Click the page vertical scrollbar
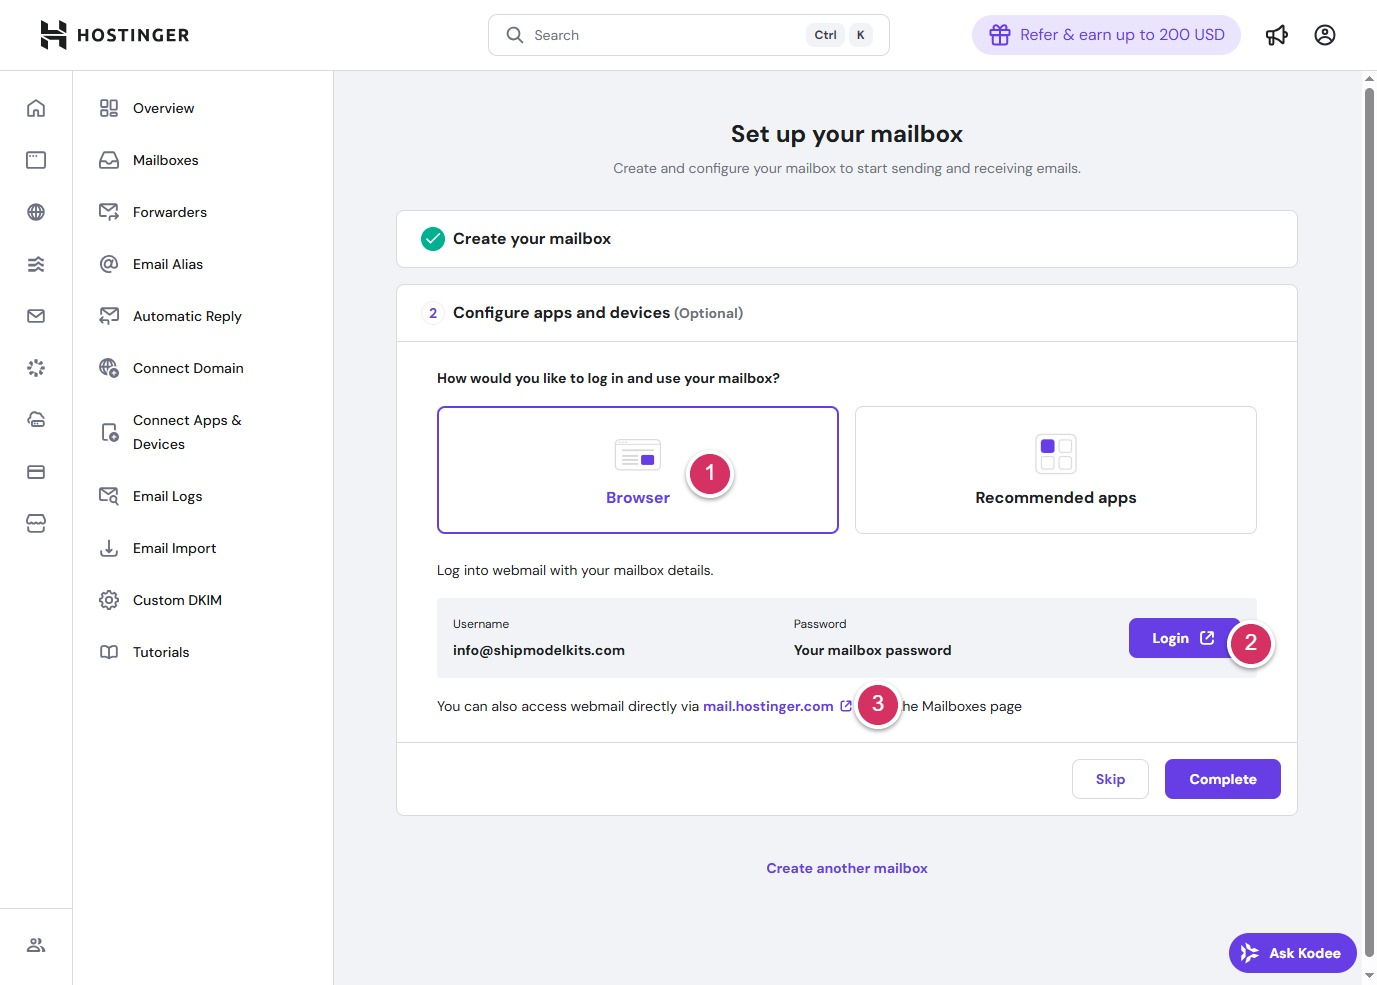This screenshot has height=985, width=1377. pyautogui.click(x=1369, y=500)
